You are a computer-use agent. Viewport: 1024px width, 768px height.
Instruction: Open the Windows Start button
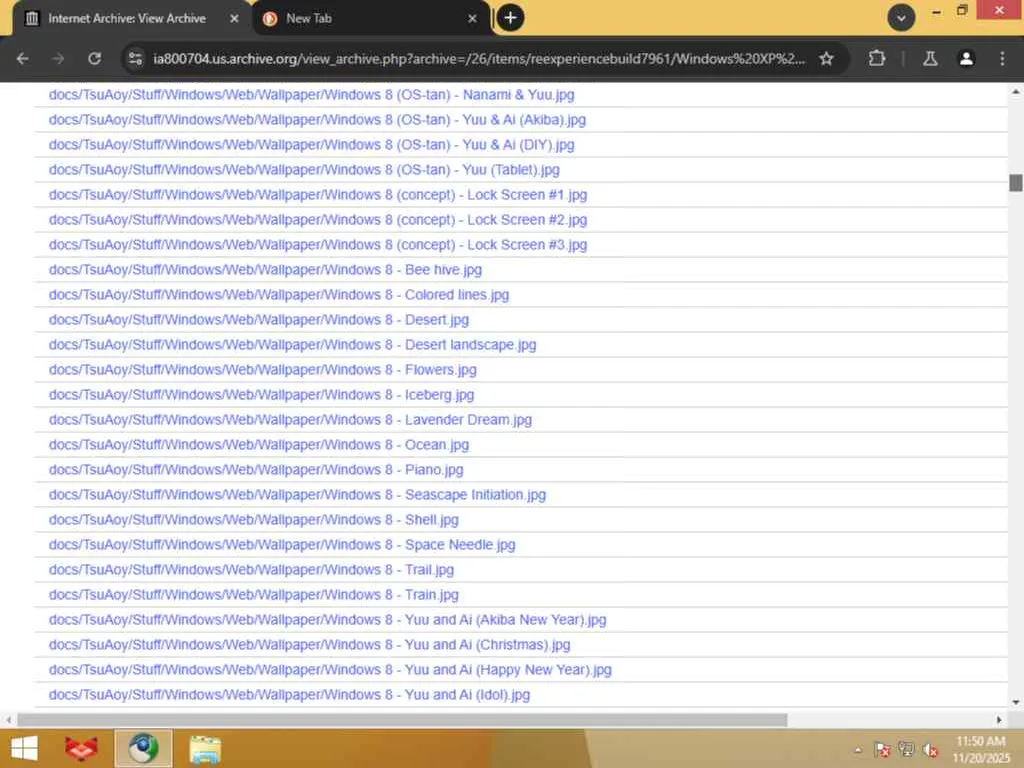25,748
